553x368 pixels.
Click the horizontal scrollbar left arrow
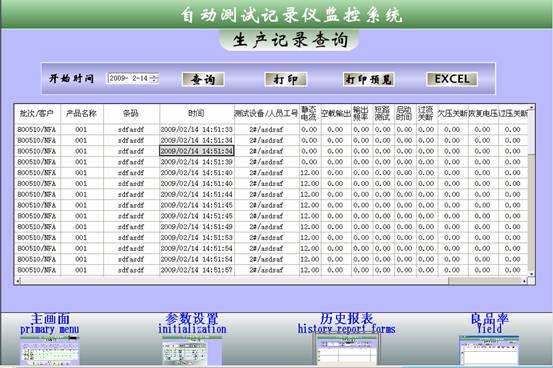point(18,281)
